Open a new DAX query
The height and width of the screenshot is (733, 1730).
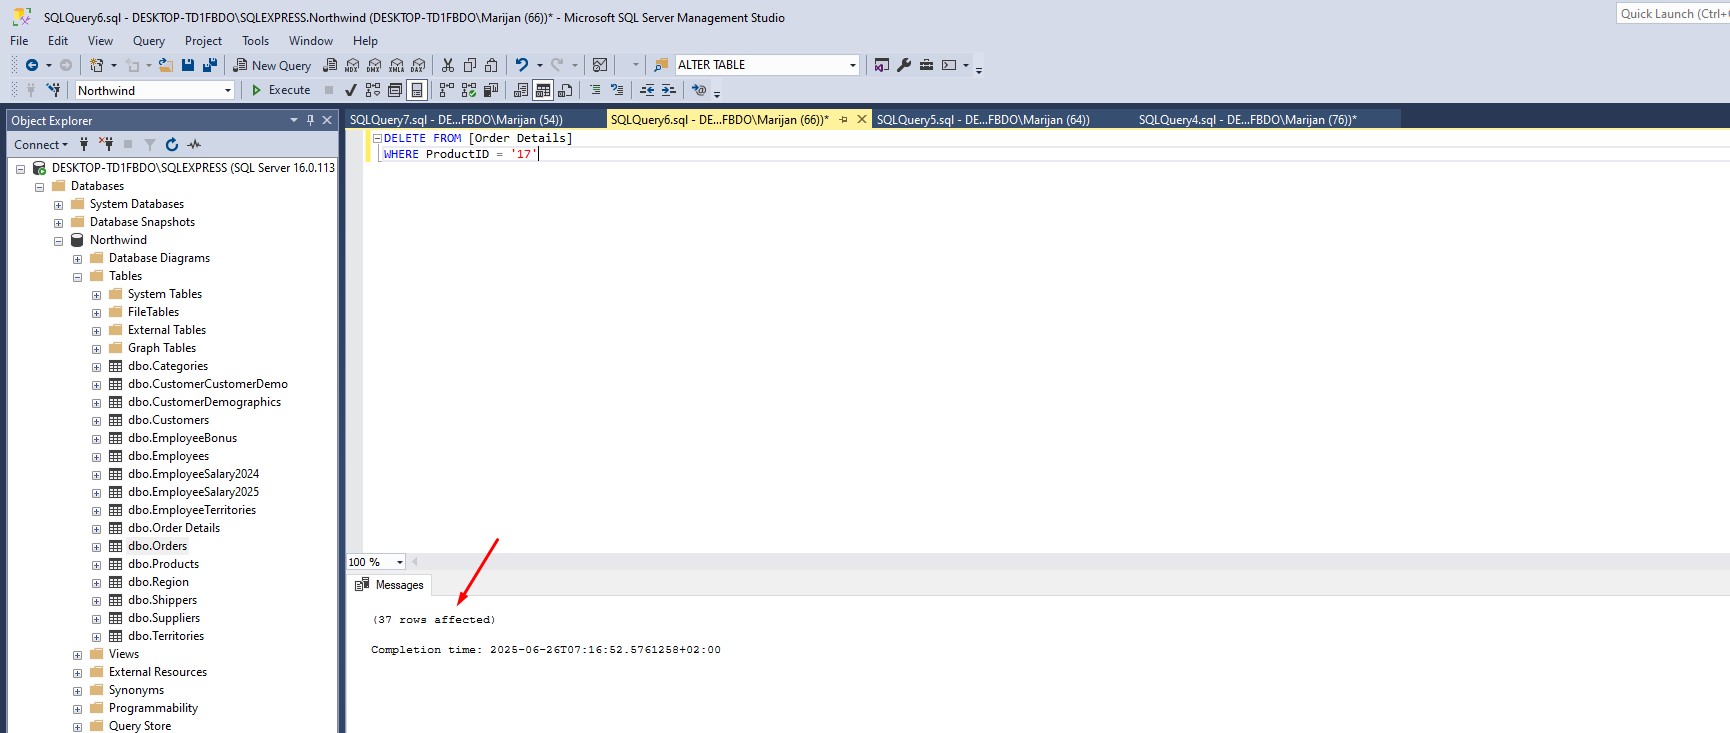point(418,65)
